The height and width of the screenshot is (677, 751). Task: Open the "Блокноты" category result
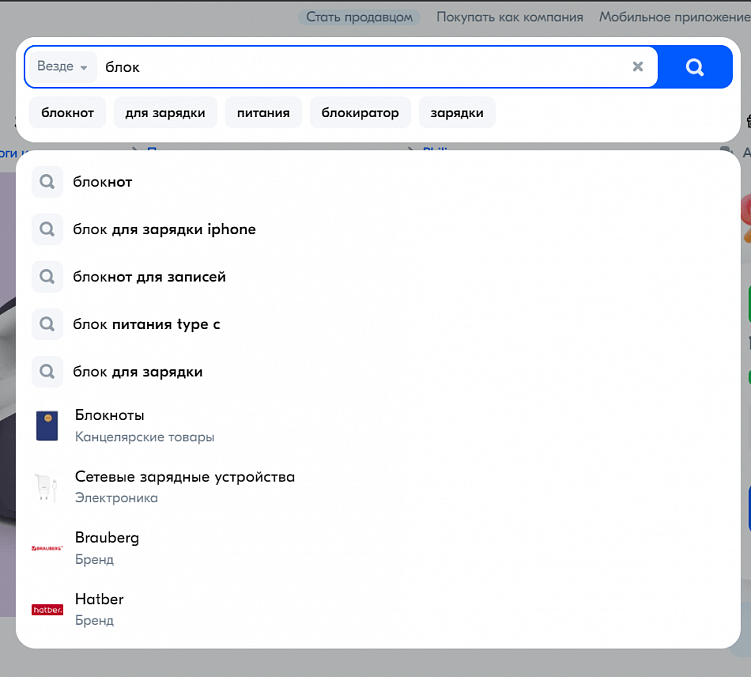click(378, 425)
